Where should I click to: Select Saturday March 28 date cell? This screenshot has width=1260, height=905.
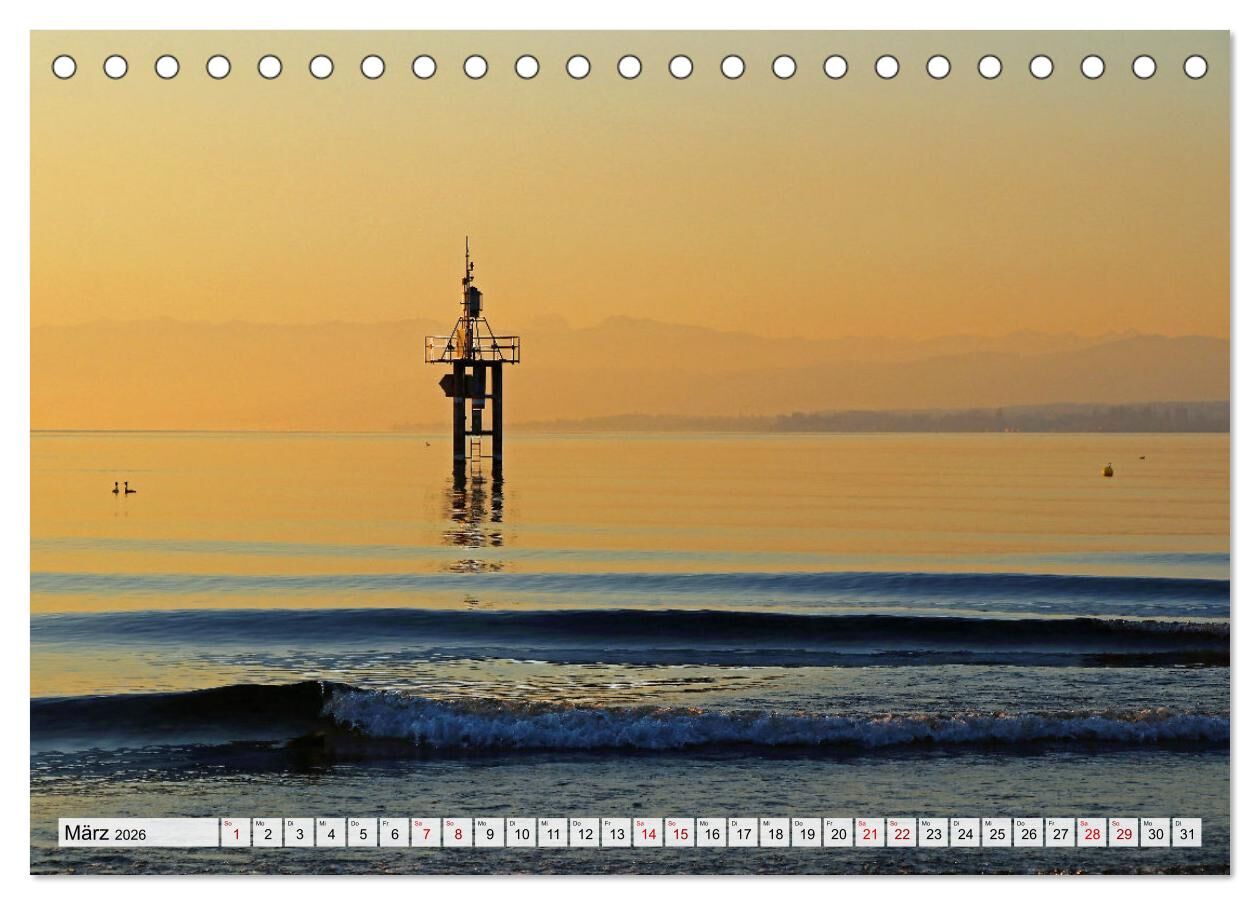[x=1092, y=833]
